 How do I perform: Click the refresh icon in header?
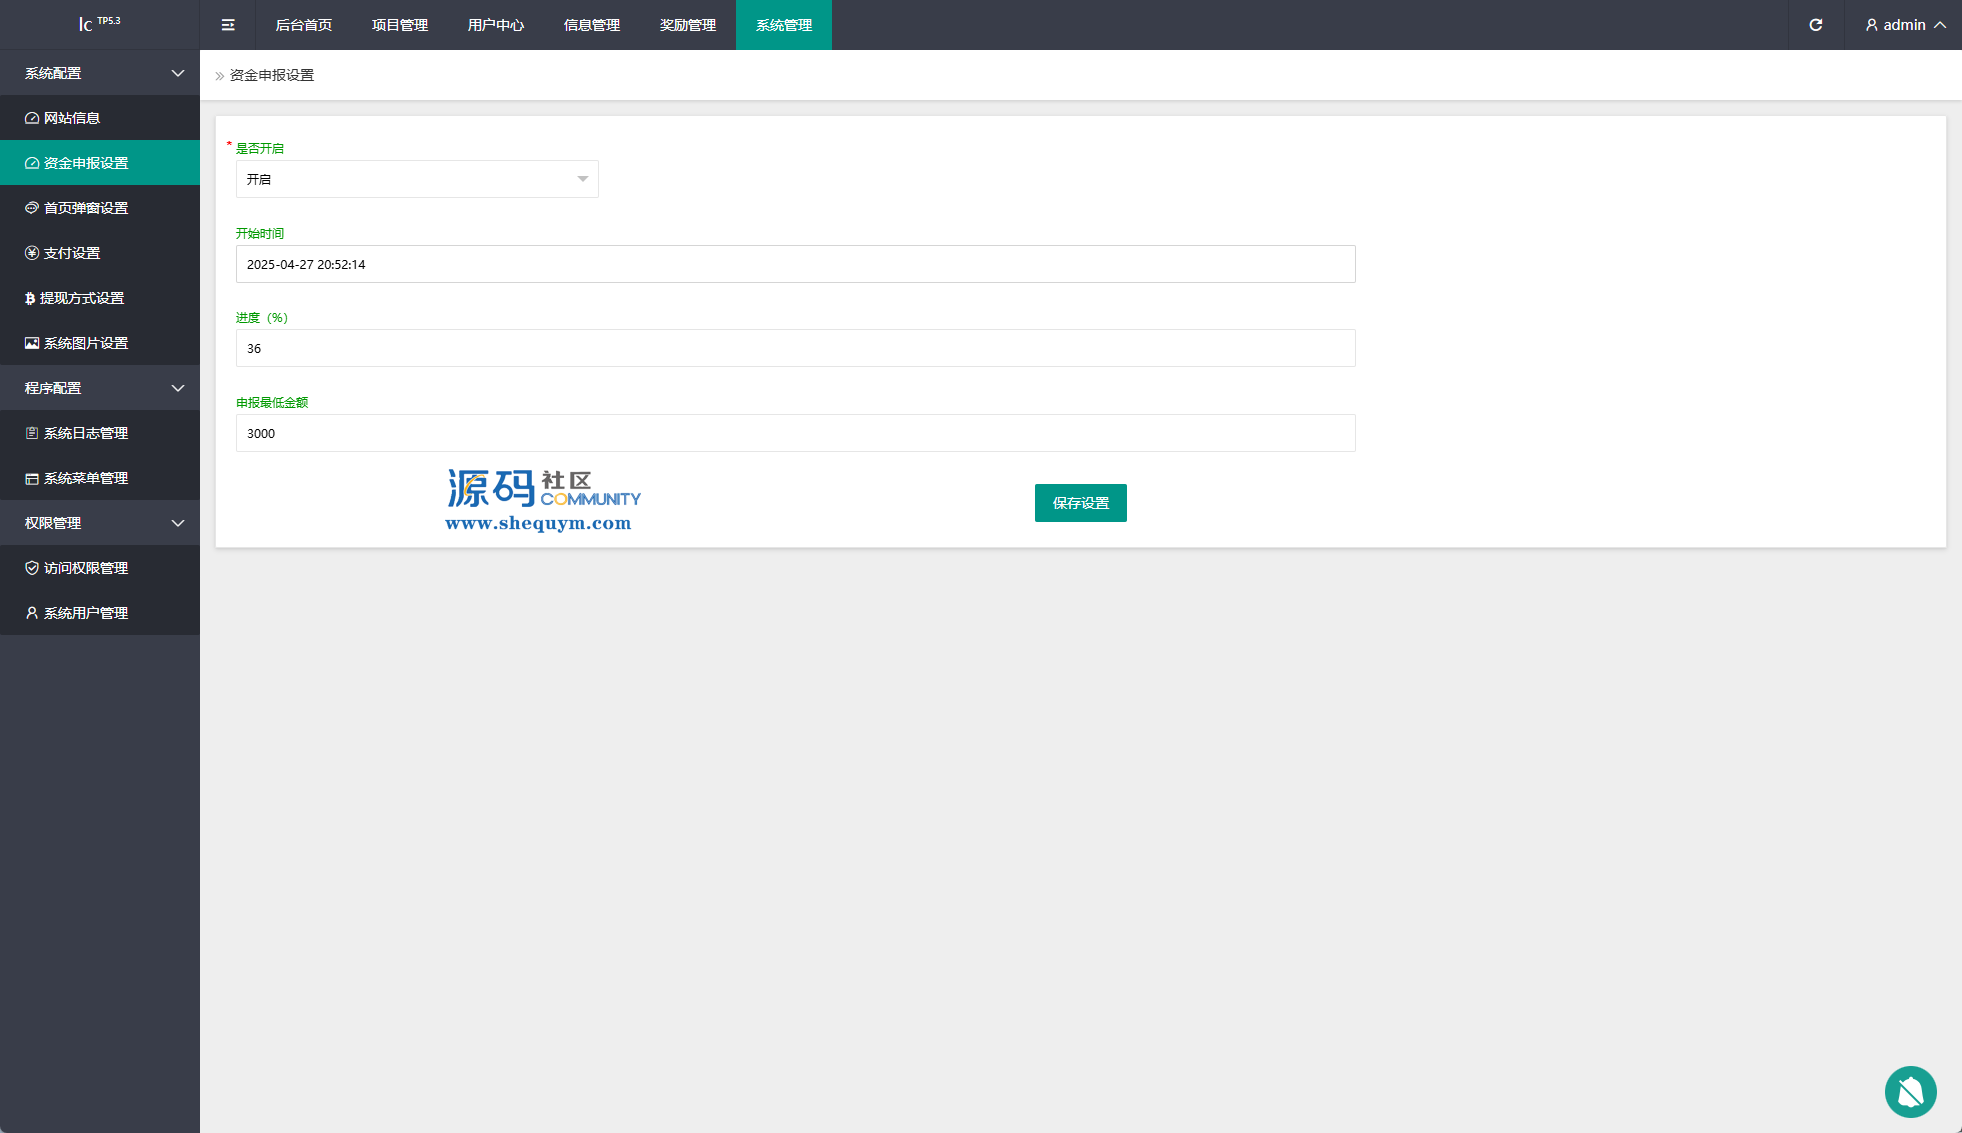(x=1816, y=25)
